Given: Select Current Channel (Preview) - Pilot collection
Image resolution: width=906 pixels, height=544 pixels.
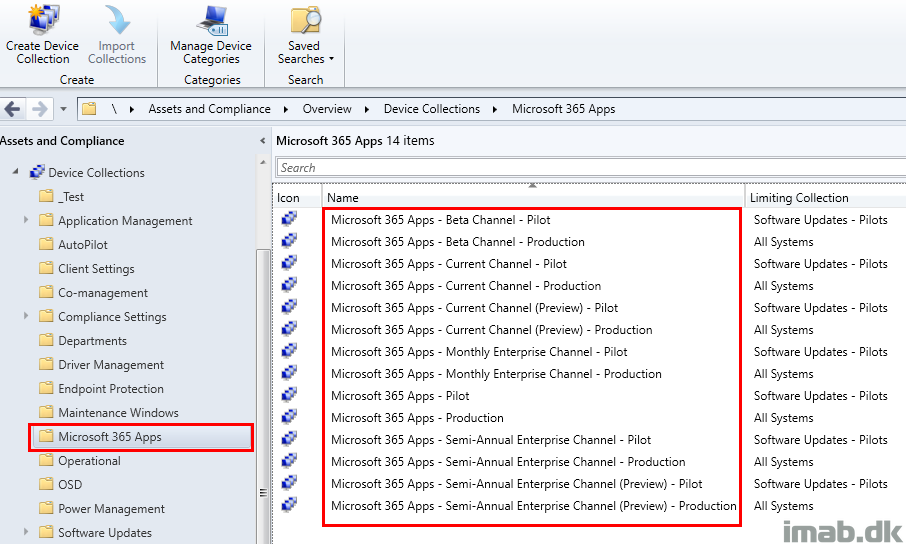Looking at the screenshot, I should (x=474, y=308).
